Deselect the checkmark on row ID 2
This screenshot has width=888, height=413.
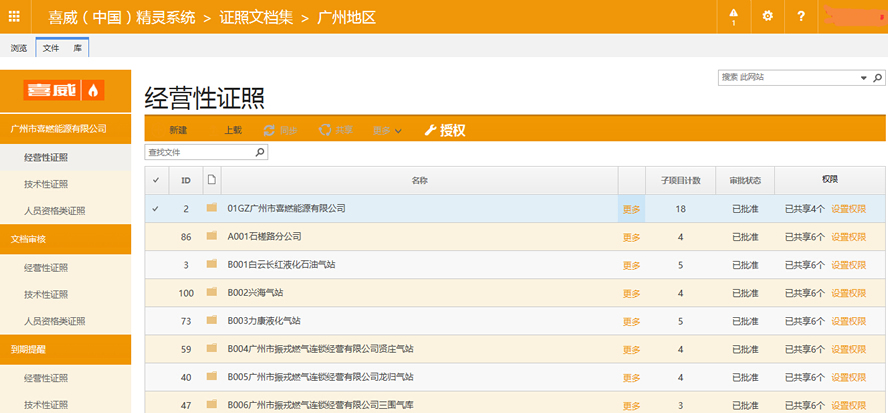pos(156,208)
